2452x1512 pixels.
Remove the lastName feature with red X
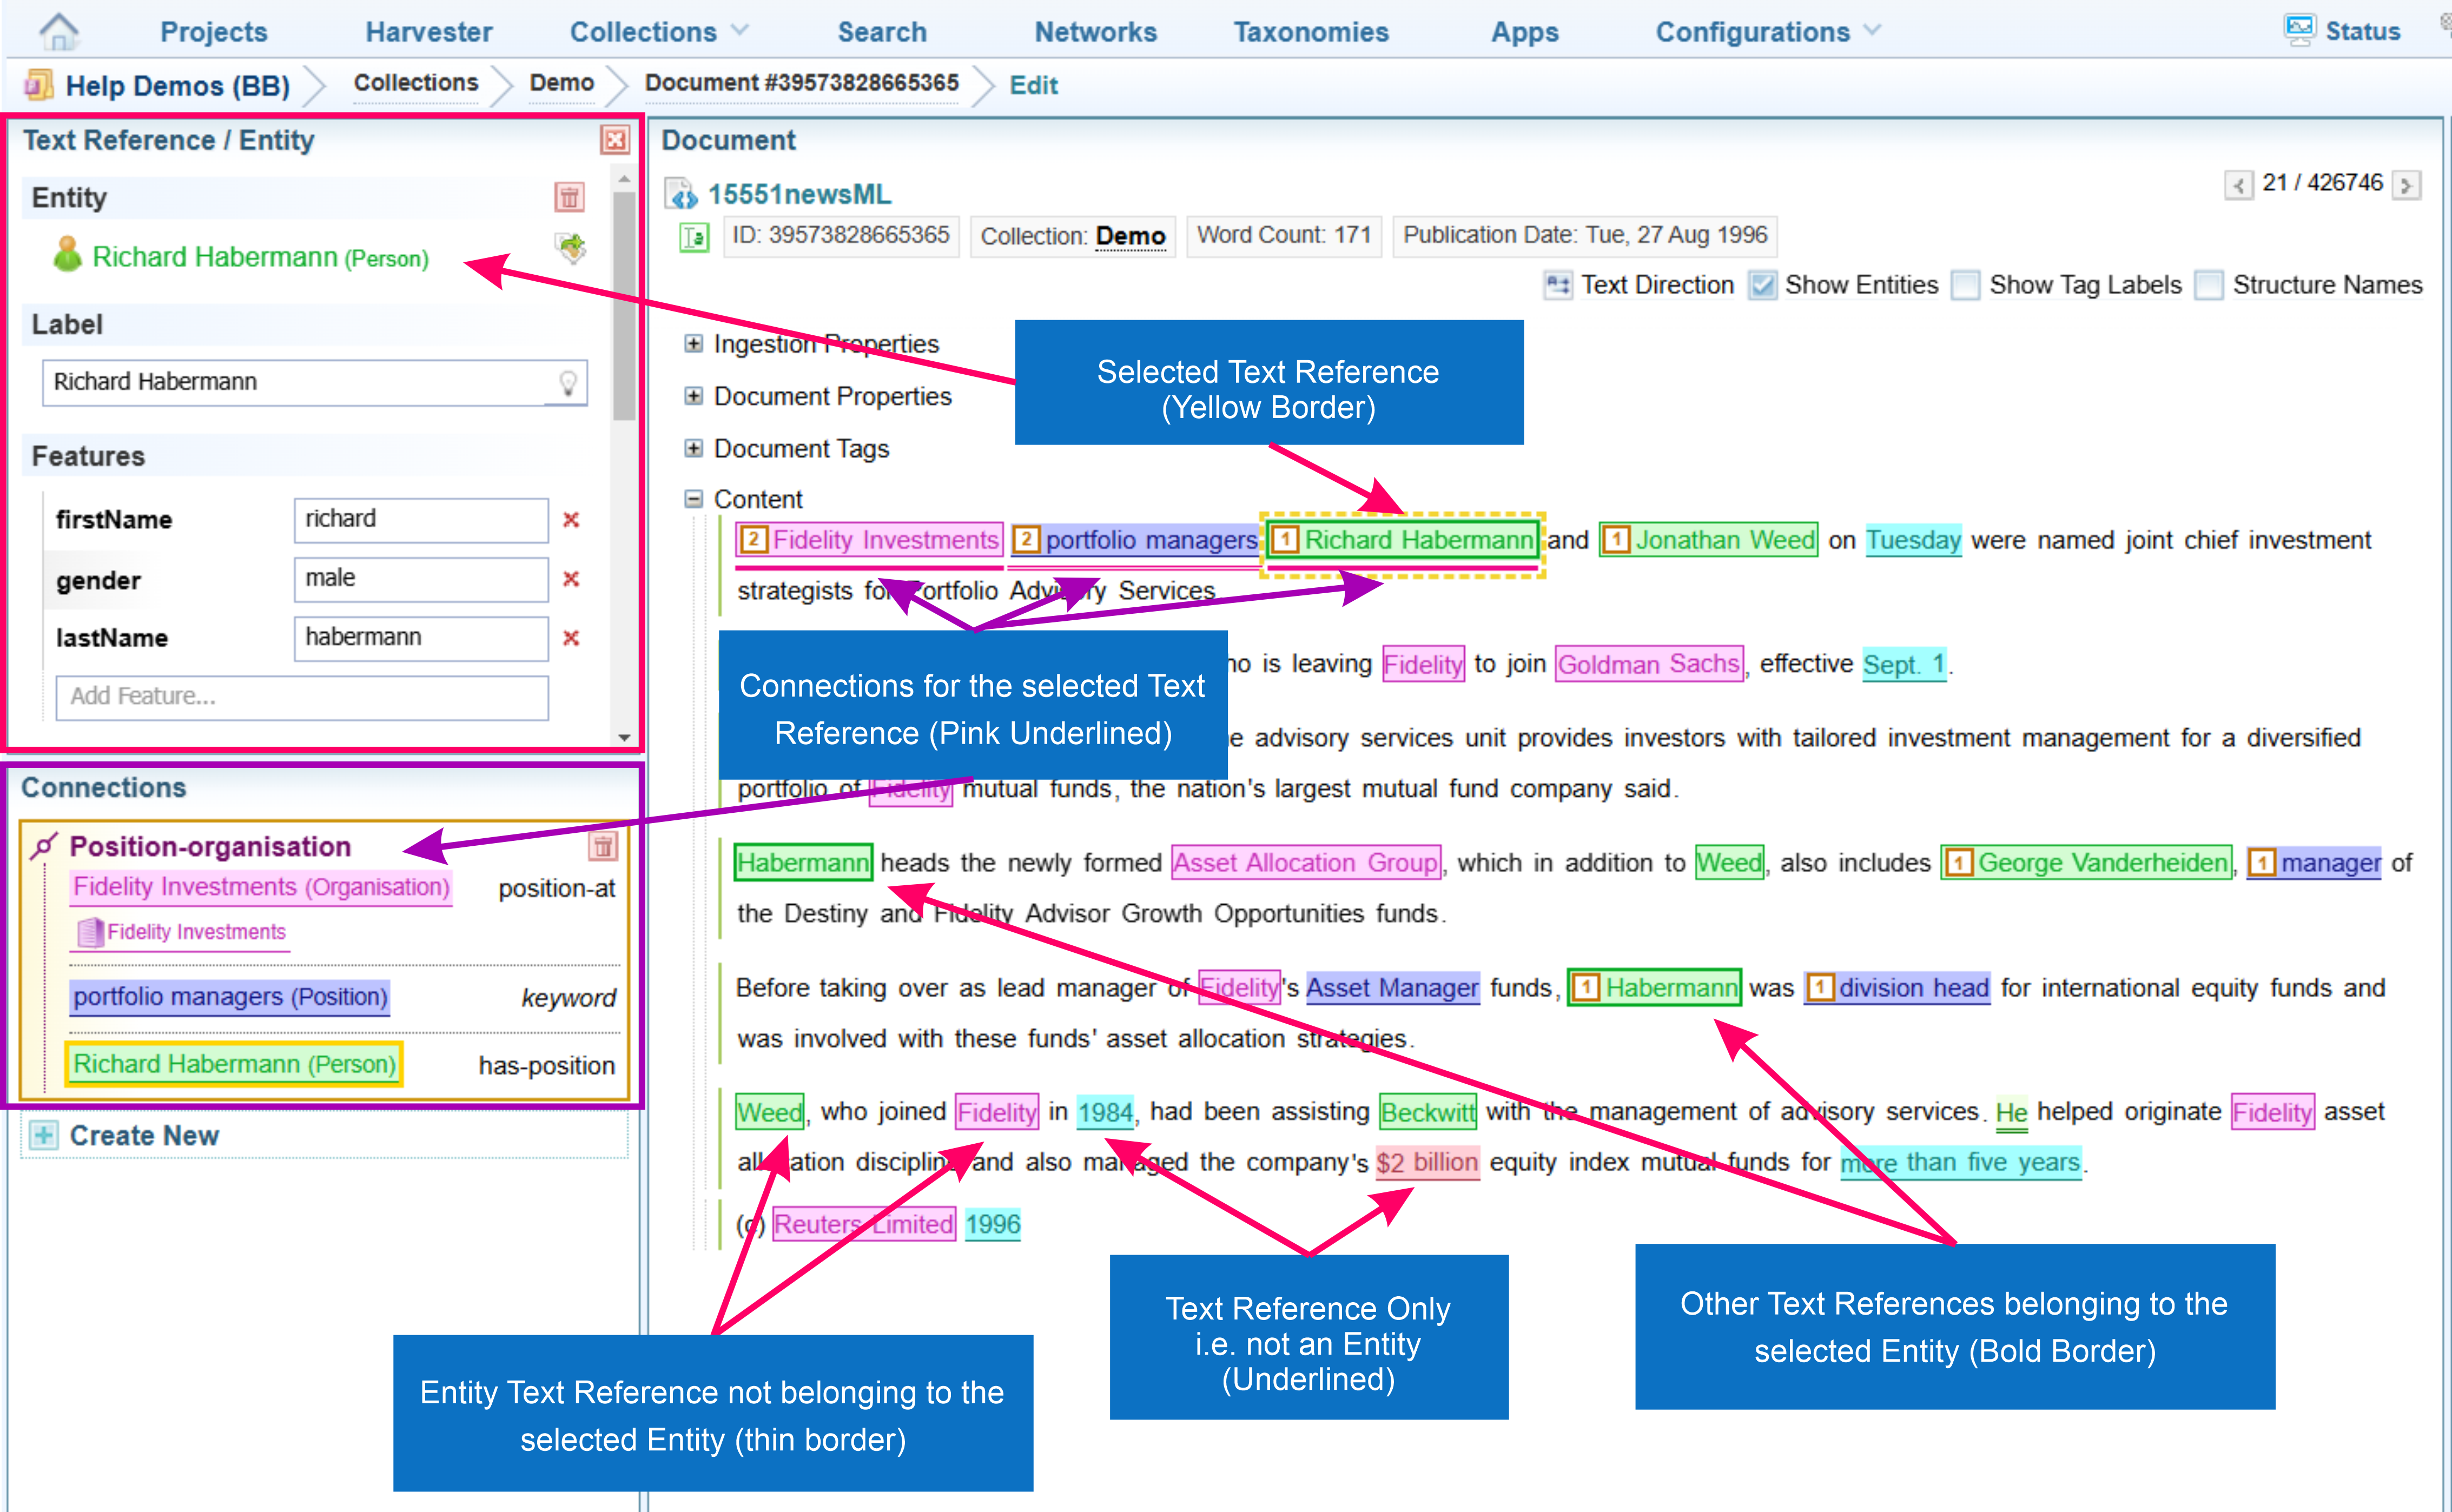point(571,638)
